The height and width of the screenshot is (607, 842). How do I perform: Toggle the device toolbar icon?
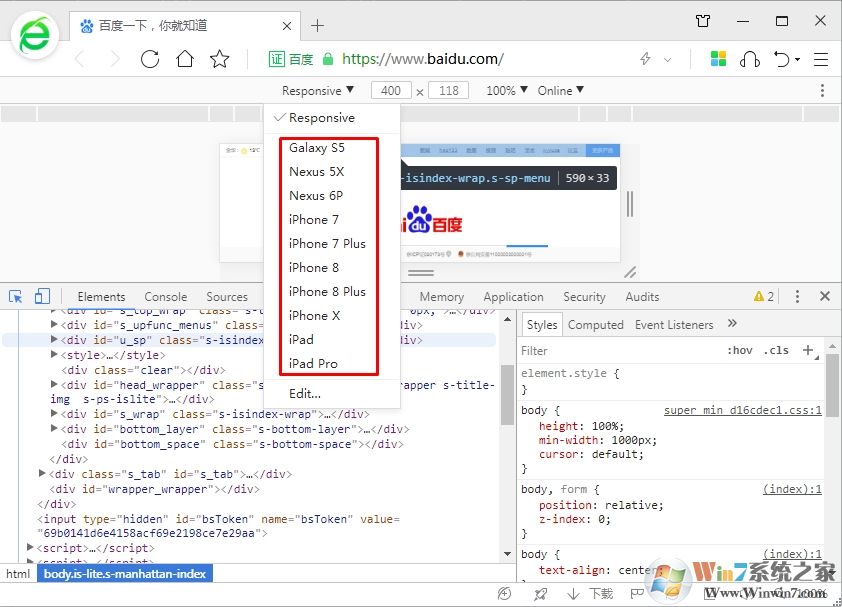coord(42,296)
